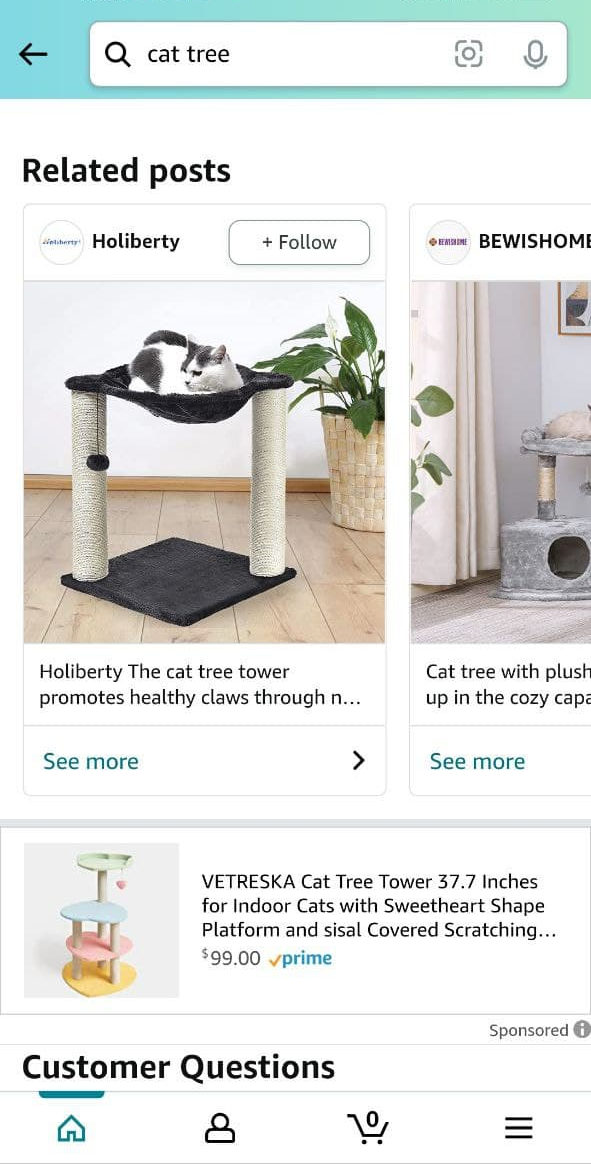Open the account profile icon

pos(220,1128)
